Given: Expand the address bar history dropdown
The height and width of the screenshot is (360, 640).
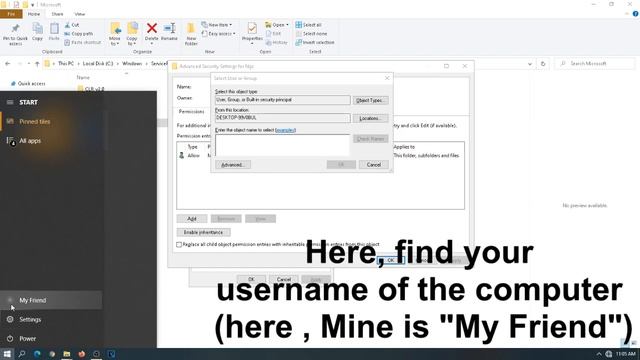Looking at the screenshot, I should click(x=530, y=64).
